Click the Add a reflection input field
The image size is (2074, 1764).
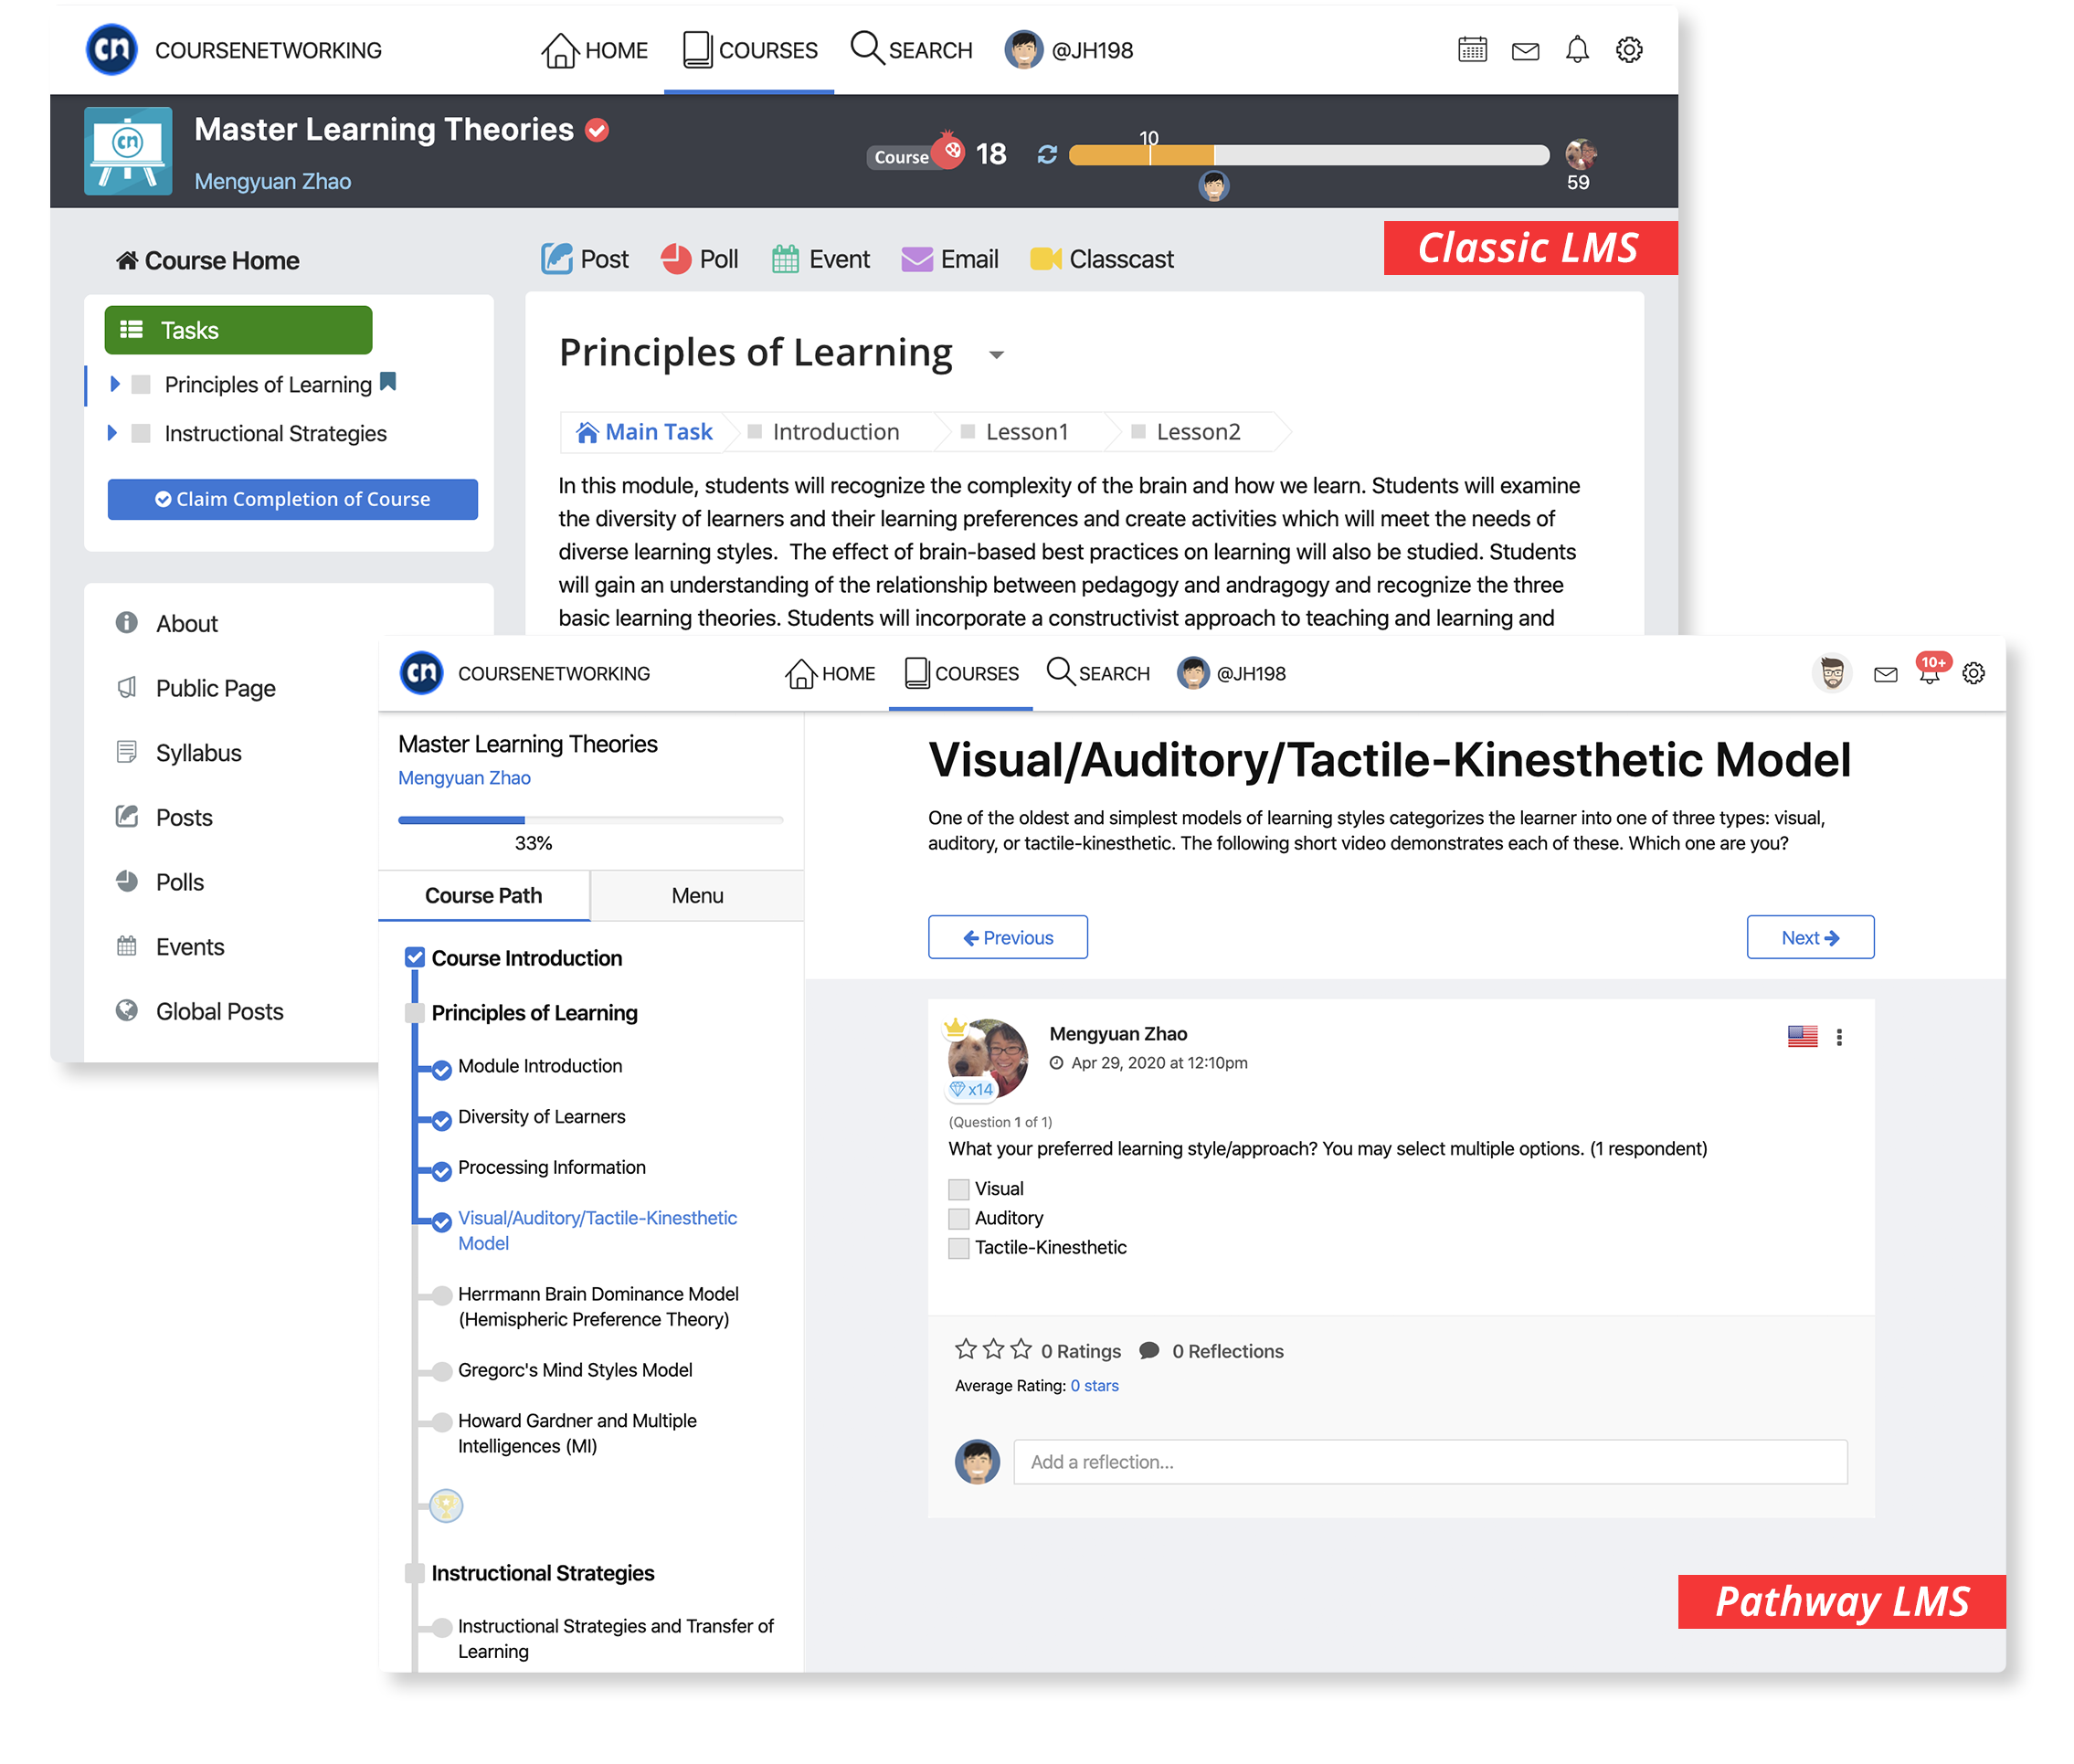point(1430,1462)
